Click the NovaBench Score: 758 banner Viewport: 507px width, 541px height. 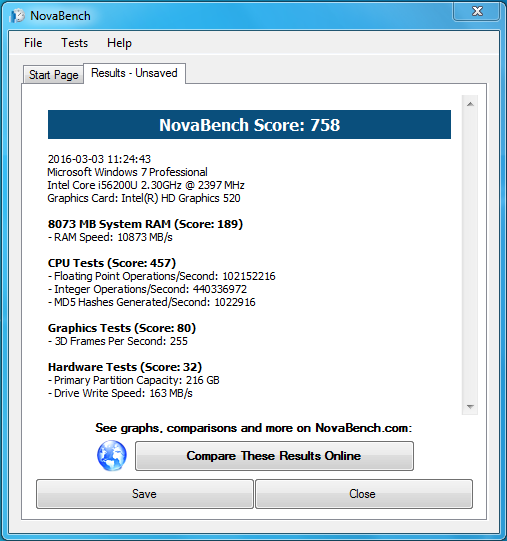tap(249, 125)
